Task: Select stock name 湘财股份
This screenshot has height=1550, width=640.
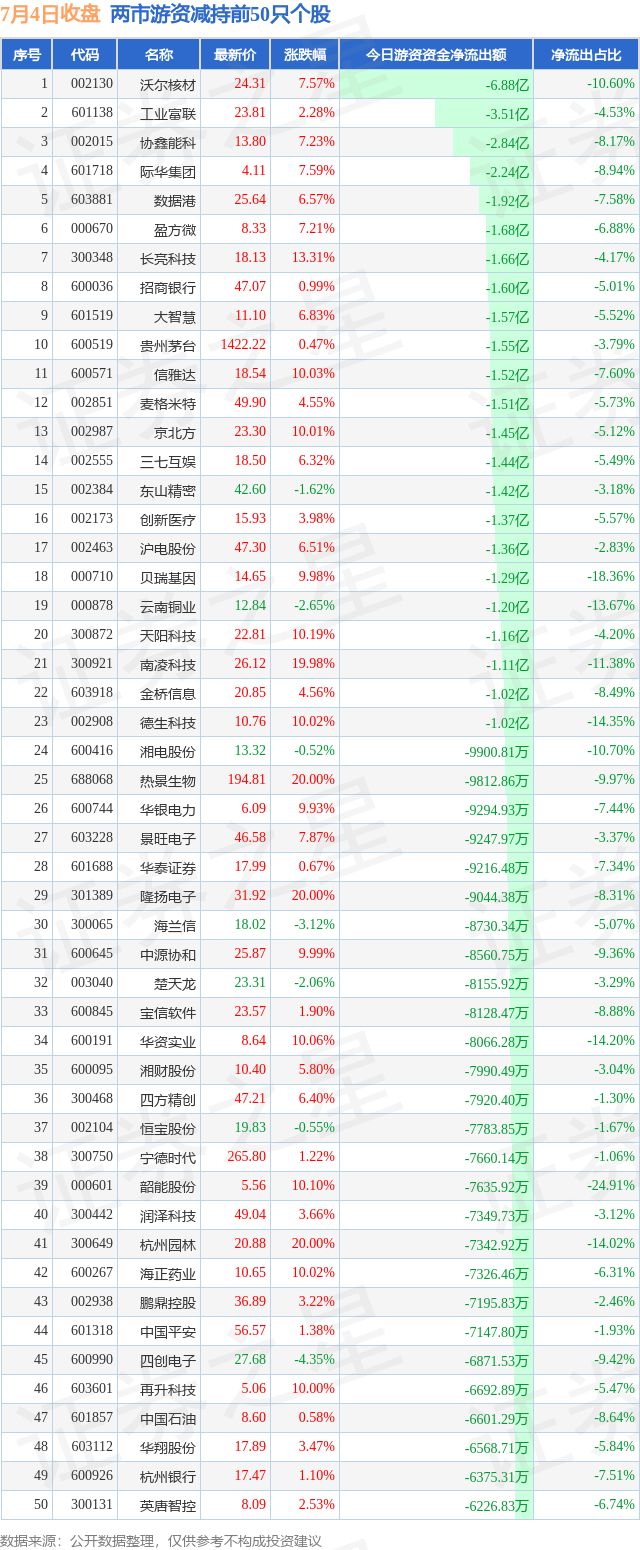Action: click(x=168, y=1070)
